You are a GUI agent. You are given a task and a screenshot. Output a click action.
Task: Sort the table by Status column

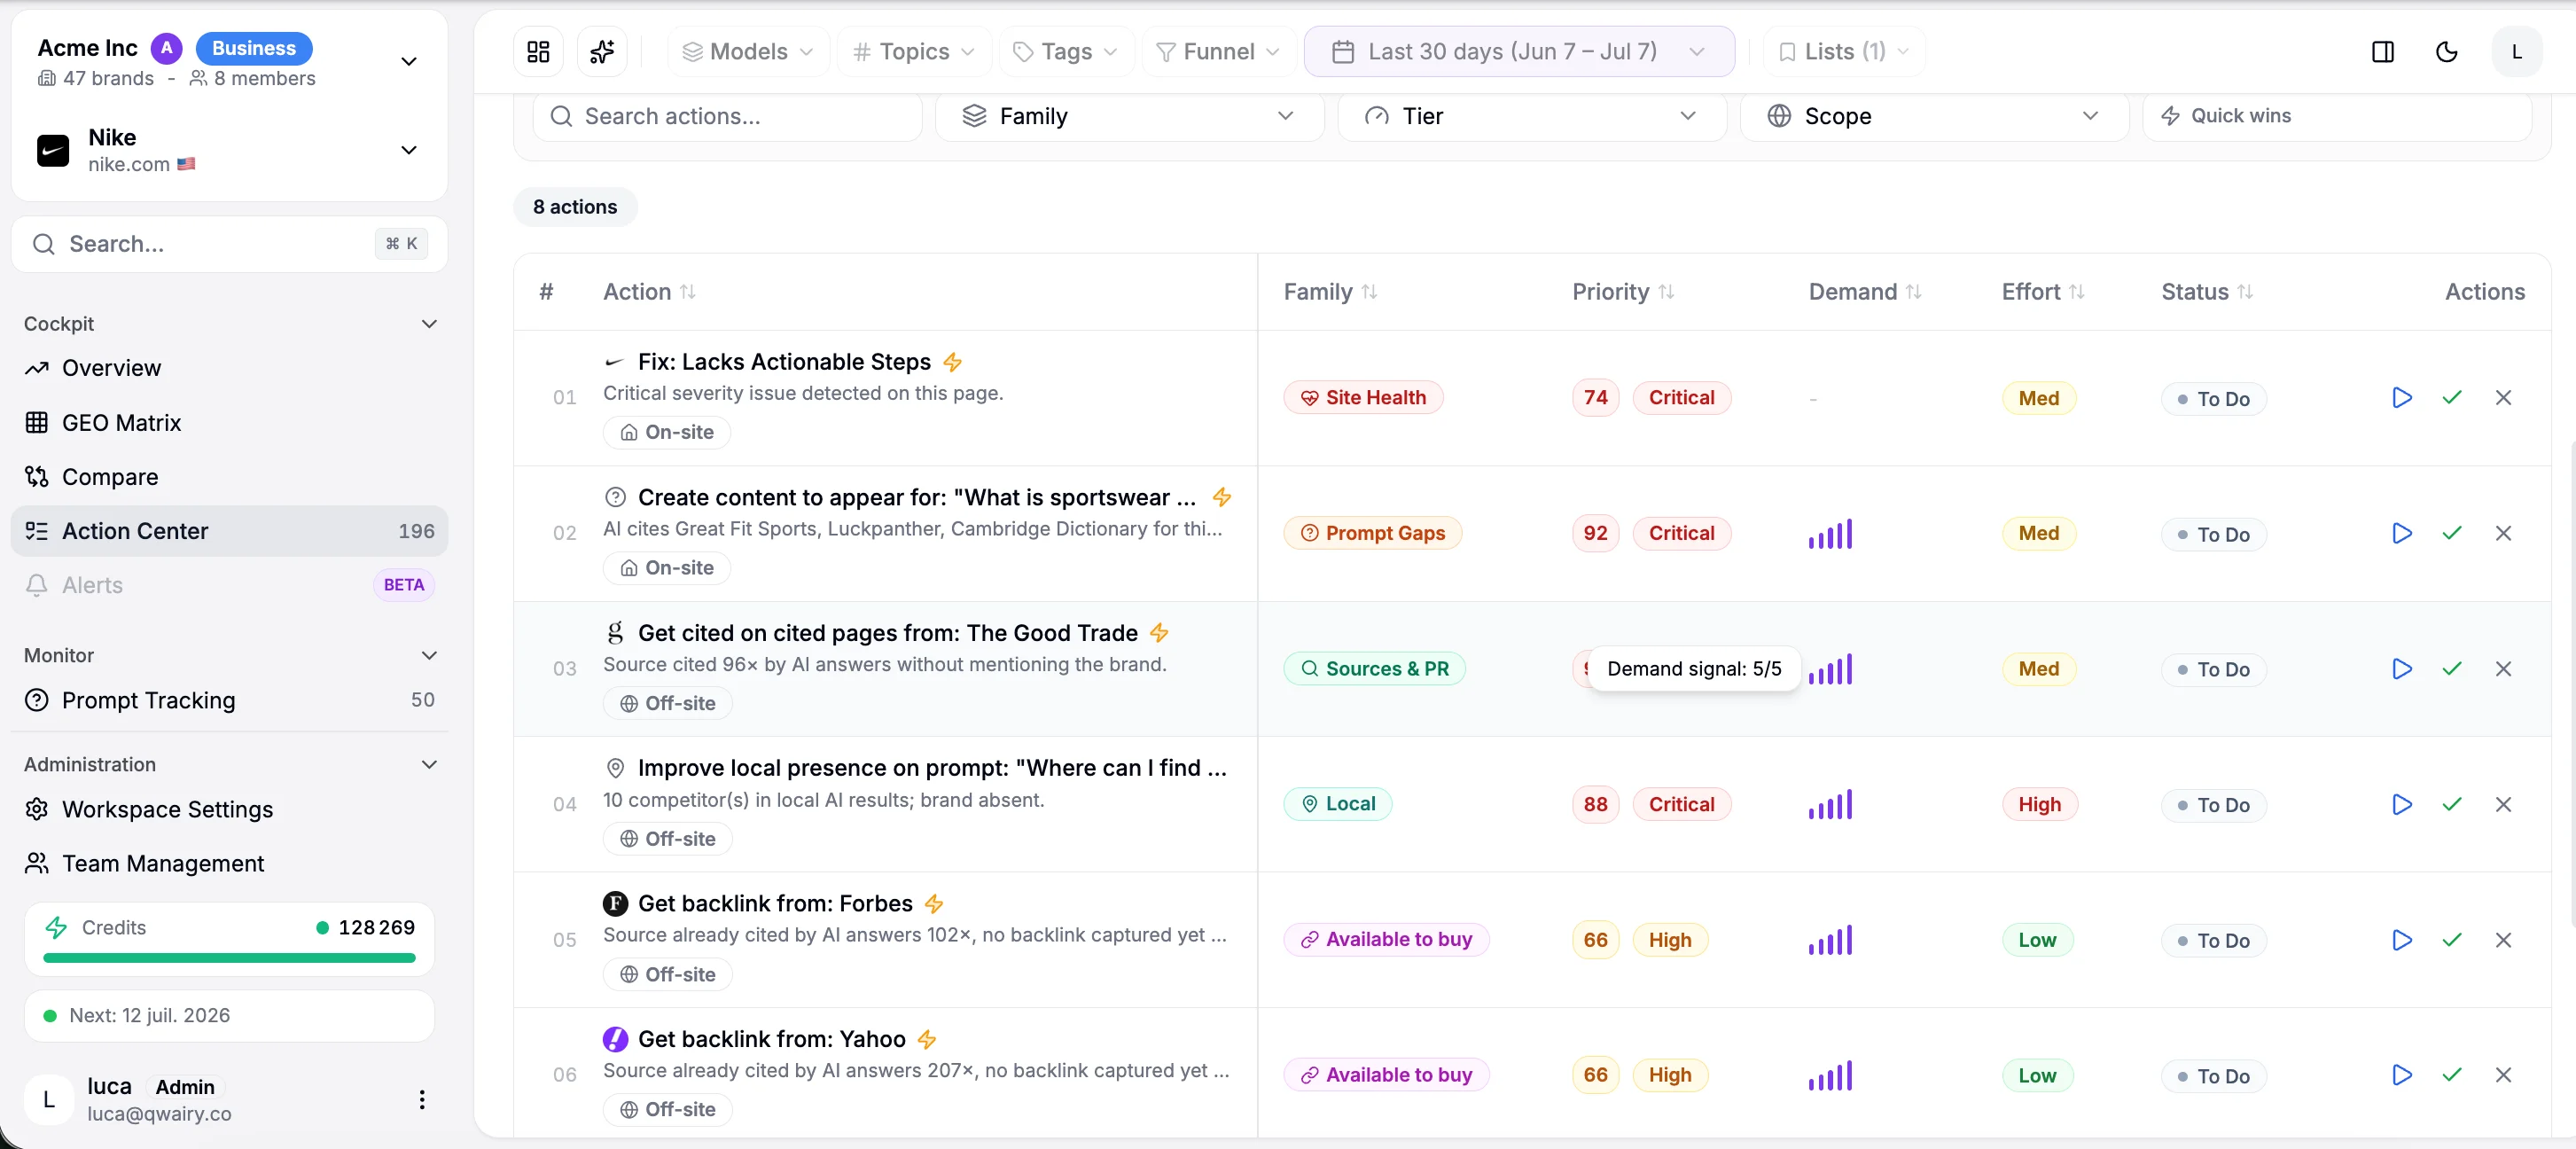click(x=2206, y=292)
